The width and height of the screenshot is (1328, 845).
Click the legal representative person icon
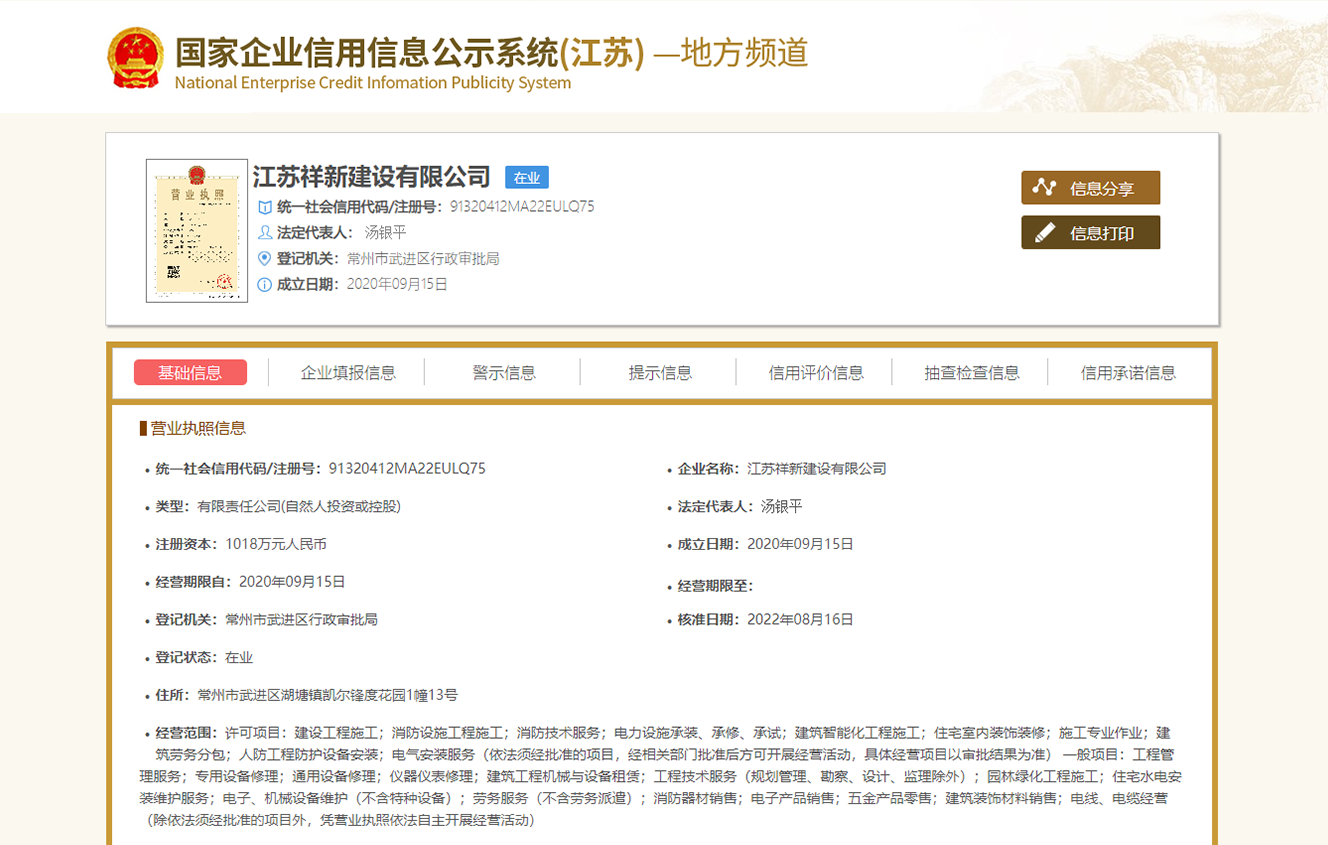265,232
